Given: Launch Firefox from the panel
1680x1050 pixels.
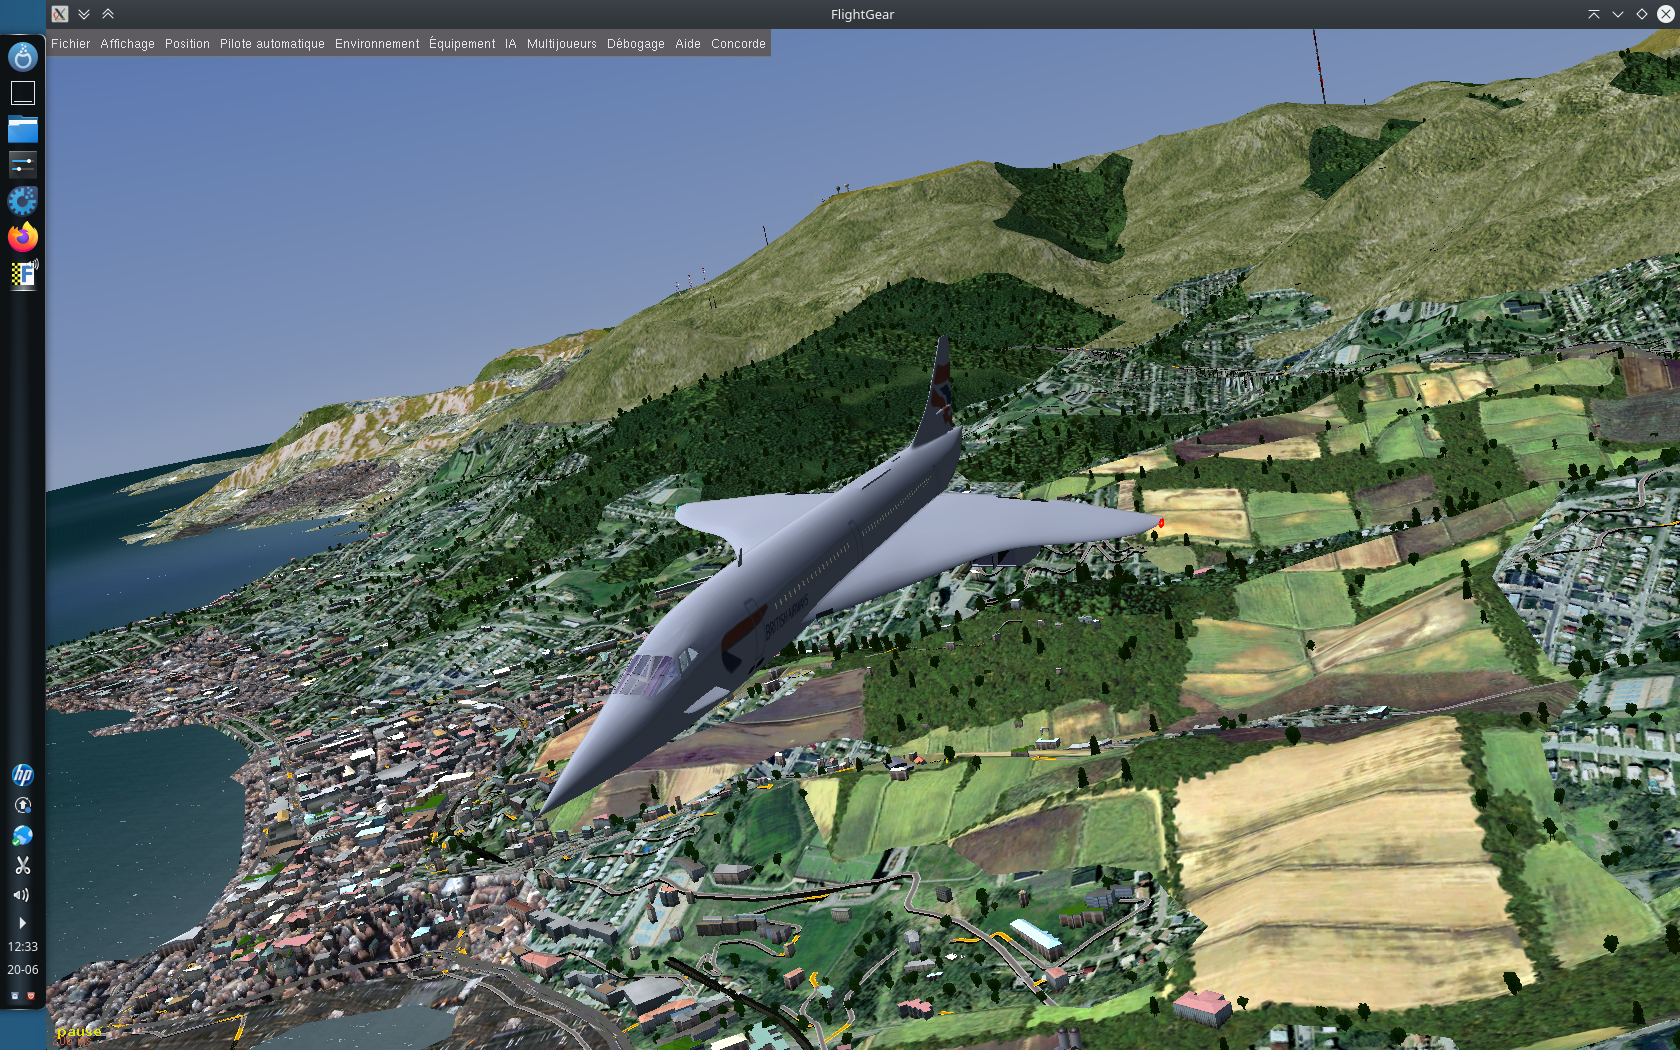Looking at the screenshot, I should click(x=23, y=237).
